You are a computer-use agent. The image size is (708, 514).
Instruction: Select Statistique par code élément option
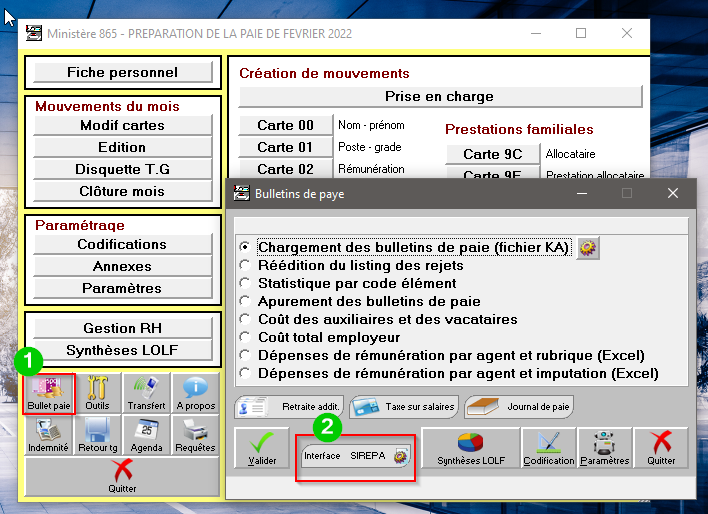(244, 283)
